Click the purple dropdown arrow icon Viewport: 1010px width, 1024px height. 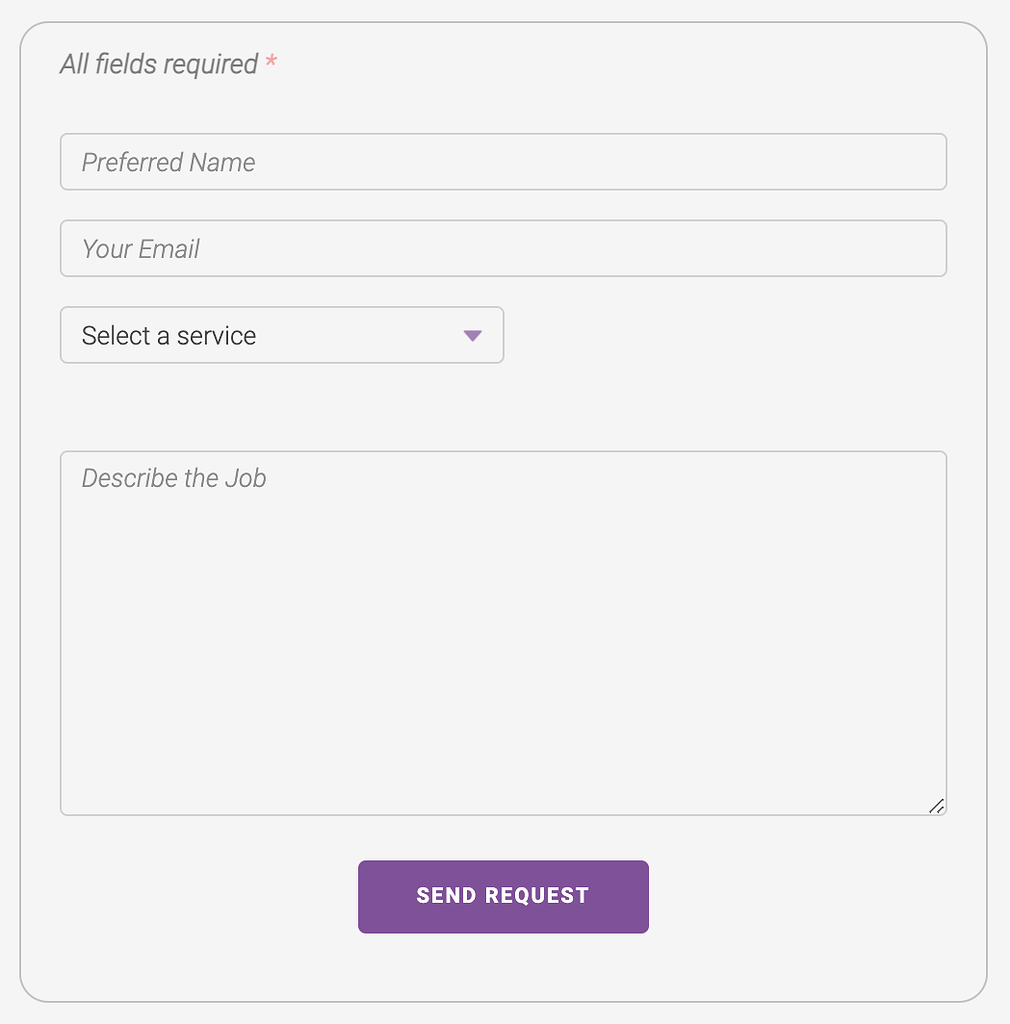(471, 336)
